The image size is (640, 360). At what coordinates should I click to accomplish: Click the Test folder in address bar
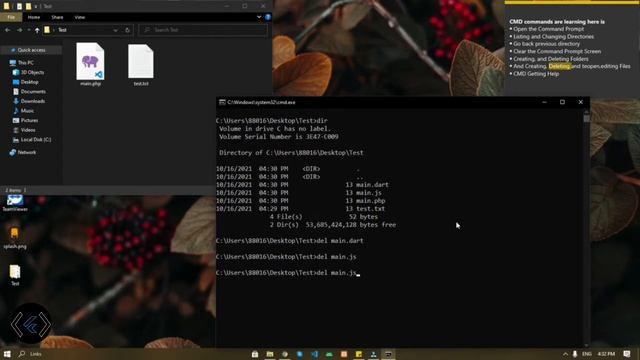[62, 30]
